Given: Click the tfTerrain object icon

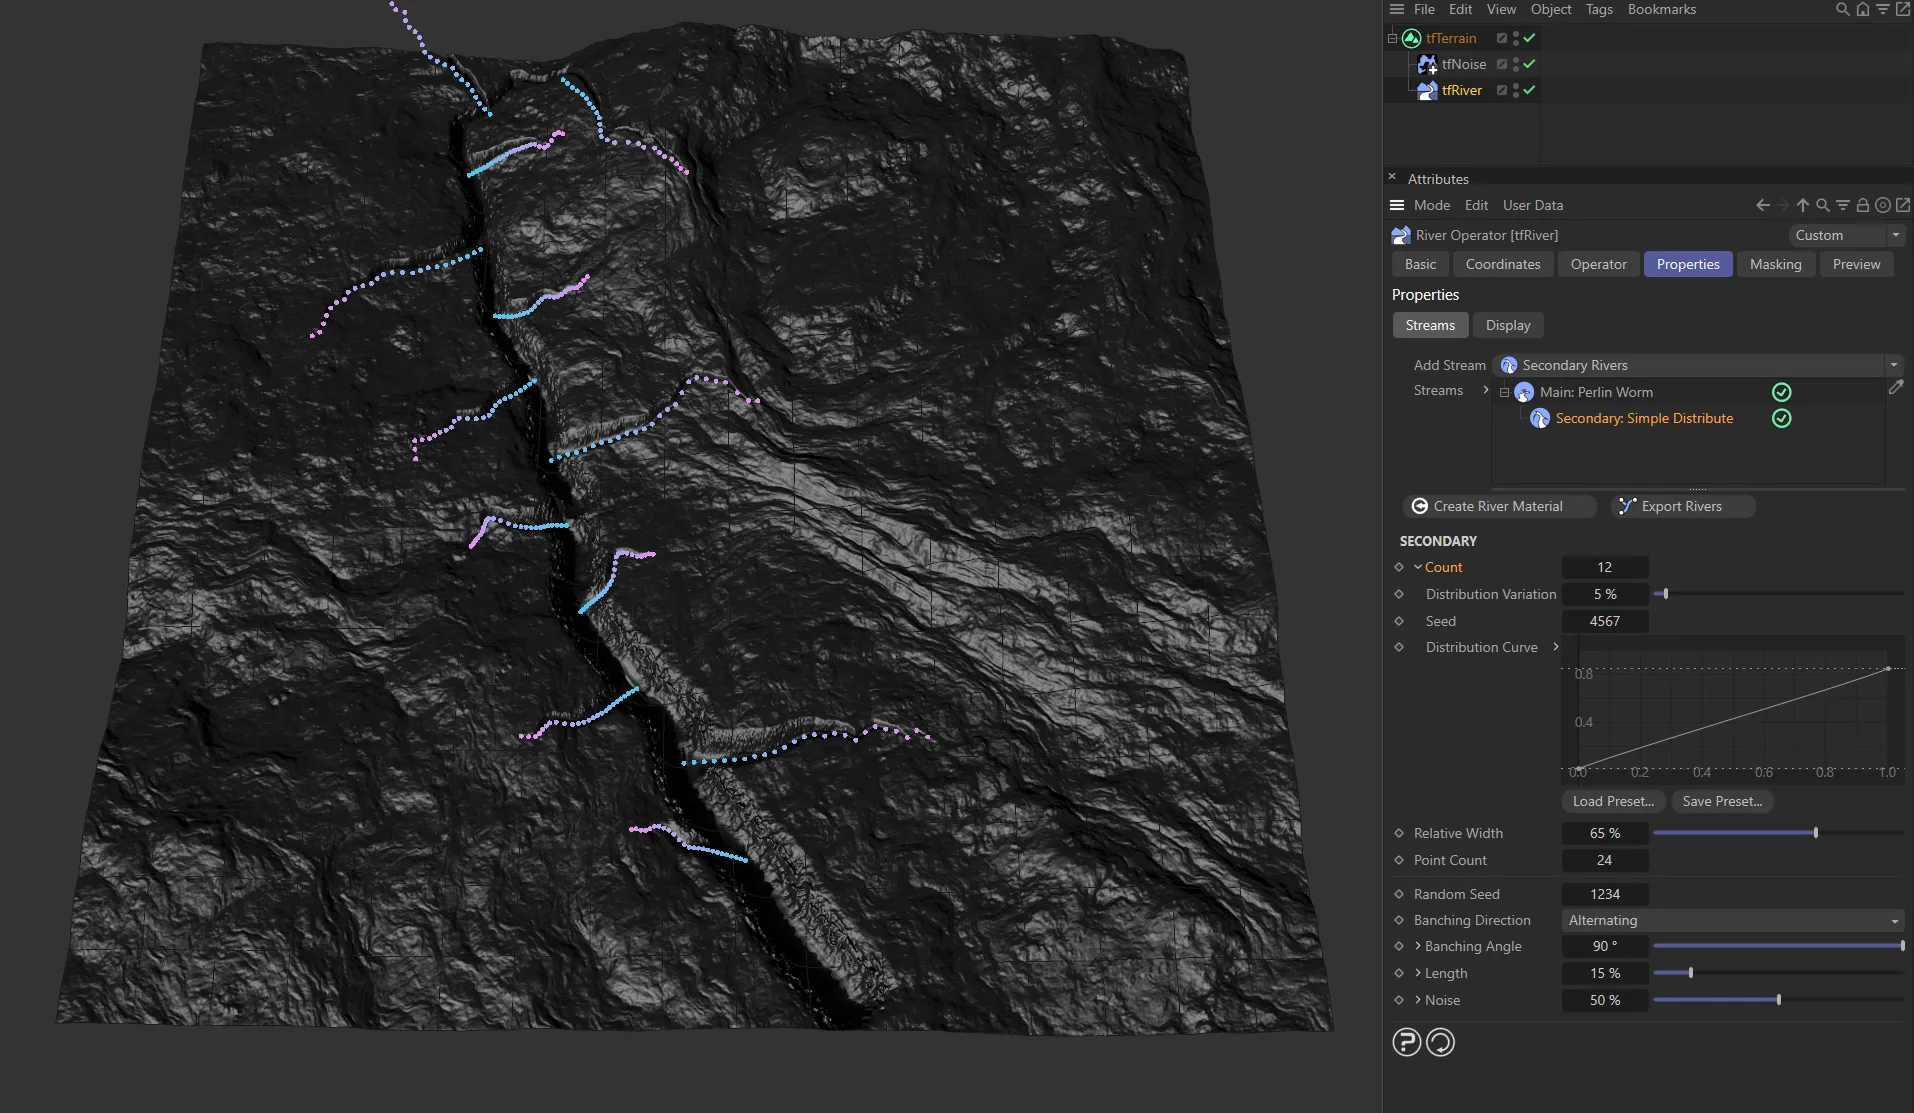Looking at the screenshot, I should click(x=1411, y=38).
